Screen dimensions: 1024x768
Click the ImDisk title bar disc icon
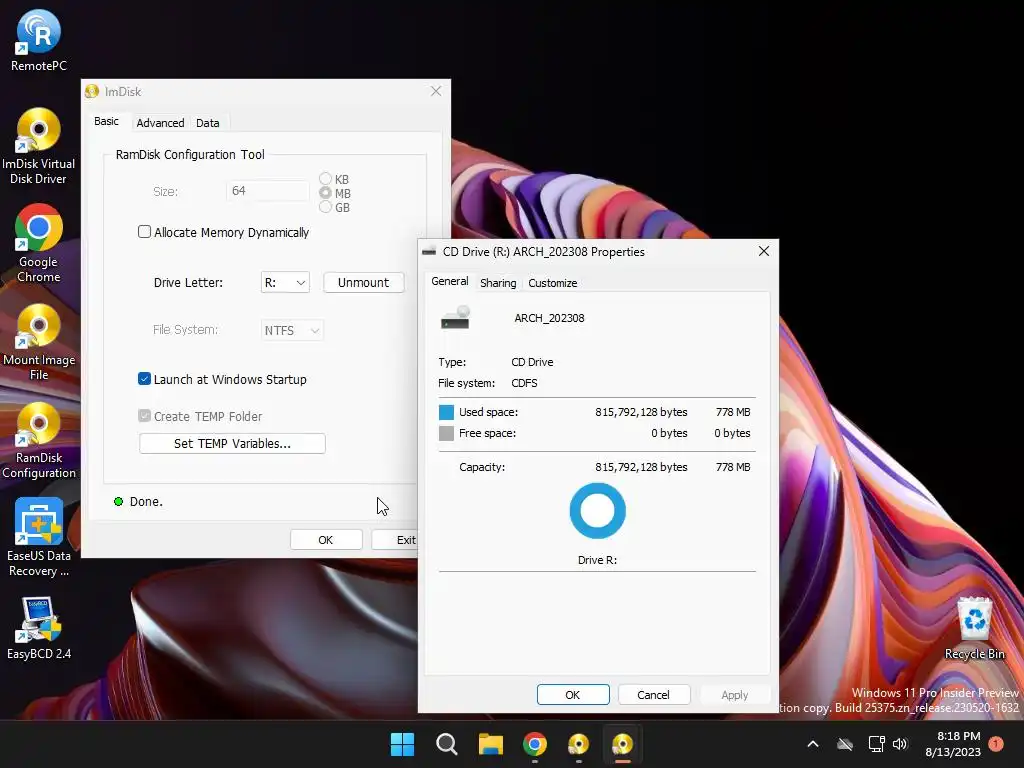pyautogui.click(x=92, y=91)
